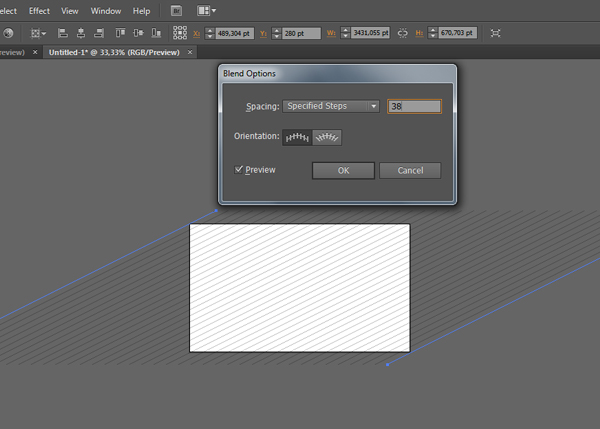Expand the Arrange Documents dropdown
This screenshot has width=600, height=429.
pyautogui.click(x=207, y=11)
